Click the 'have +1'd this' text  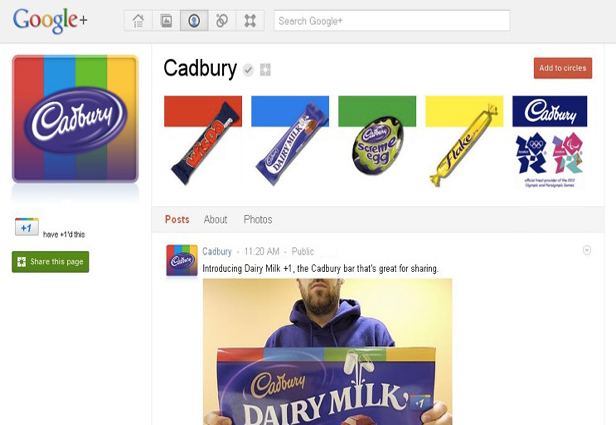tap(64, 234)
